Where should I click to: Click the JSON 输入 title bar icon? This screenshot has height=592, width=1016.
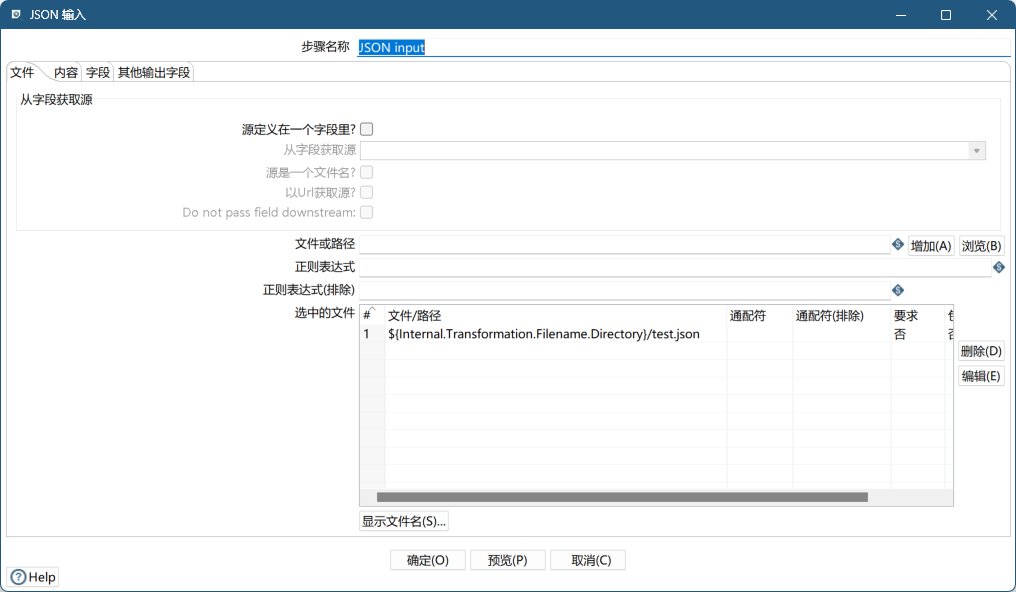(x=14, y=15)
